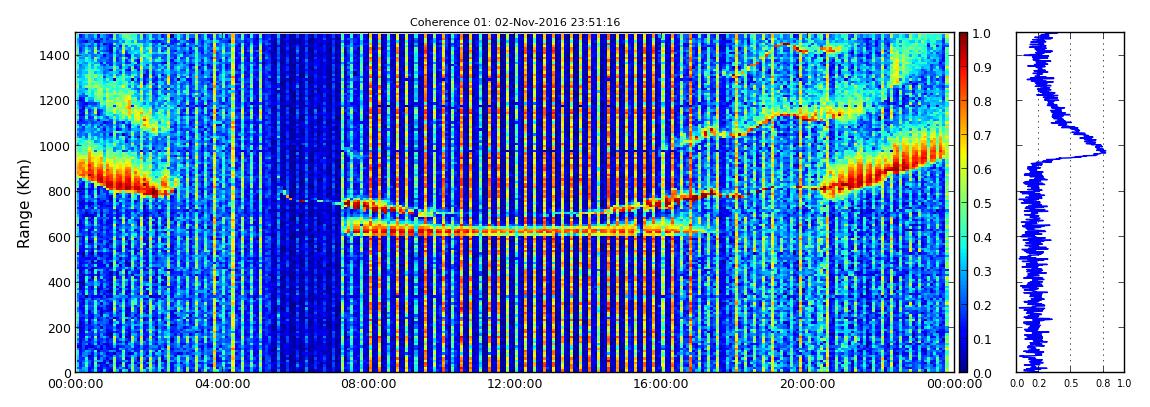Click the colorbar label 0.6
Viewport: 1150px width, 407px height.
(981, 169)
